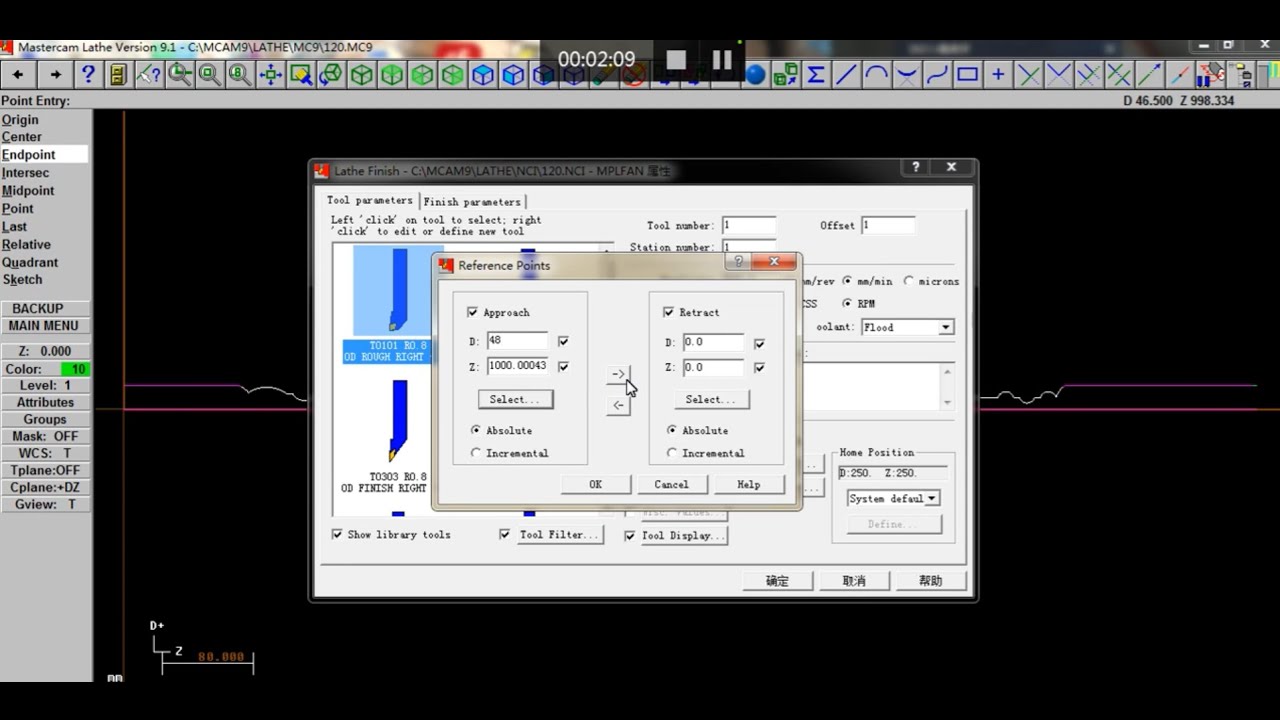Image resolution: width=1280 pixels, height=720 pixels.
Task: Select the Analyze entity question-mark icon
Action: click(x=149, y=74)
